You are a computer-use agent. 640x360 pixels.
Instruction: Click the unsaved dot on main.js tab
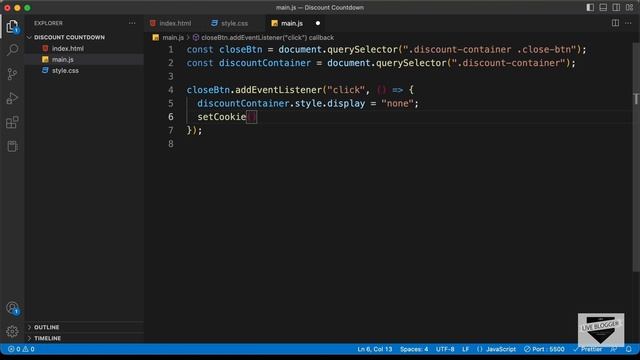click(x=318, y=23)
